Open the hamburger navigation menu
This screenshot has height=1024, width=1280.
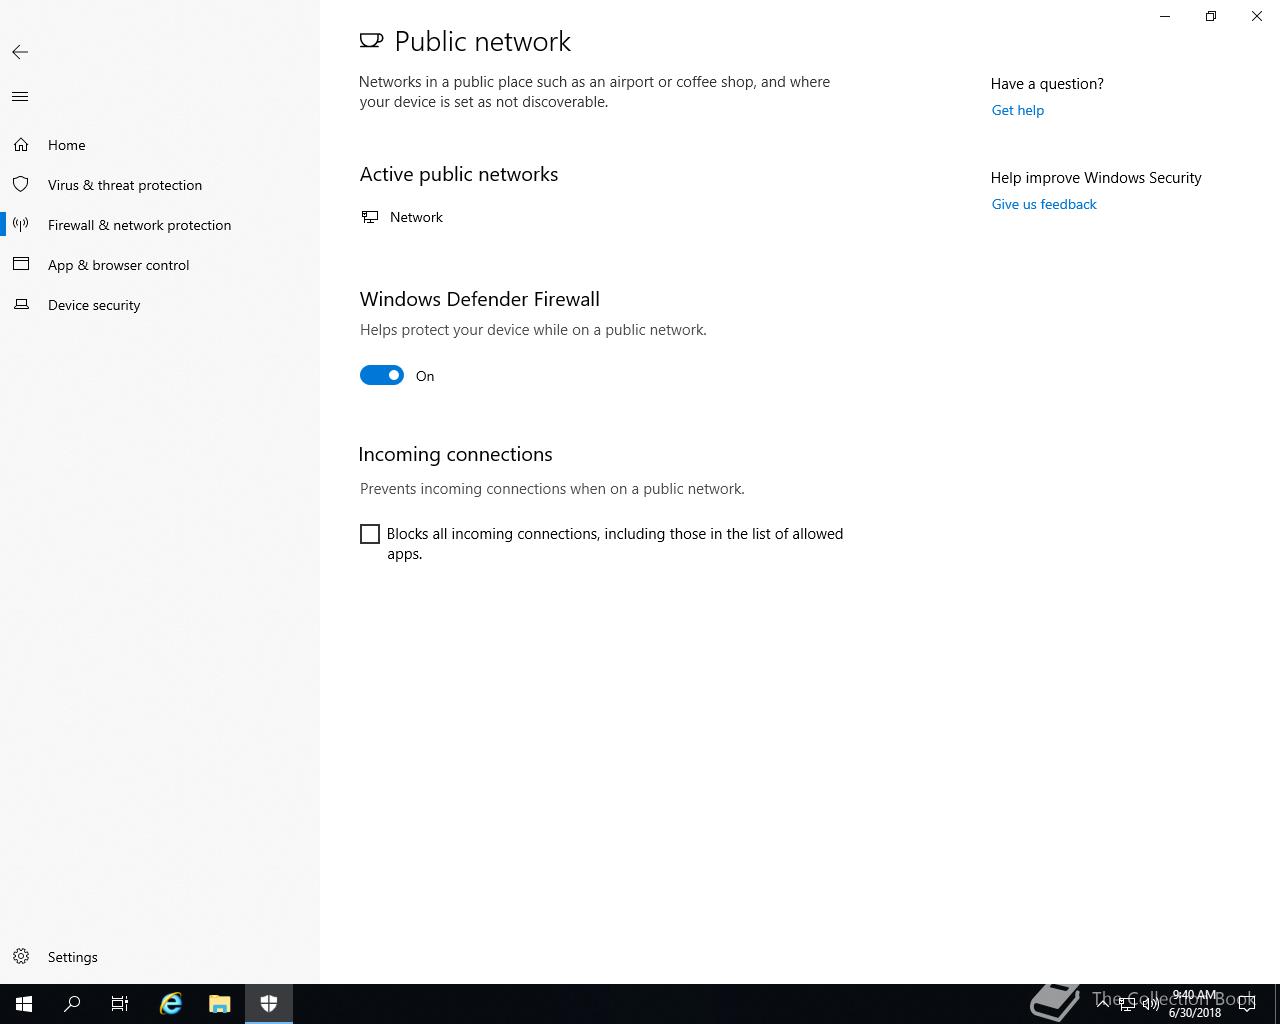tap(20, 97)
